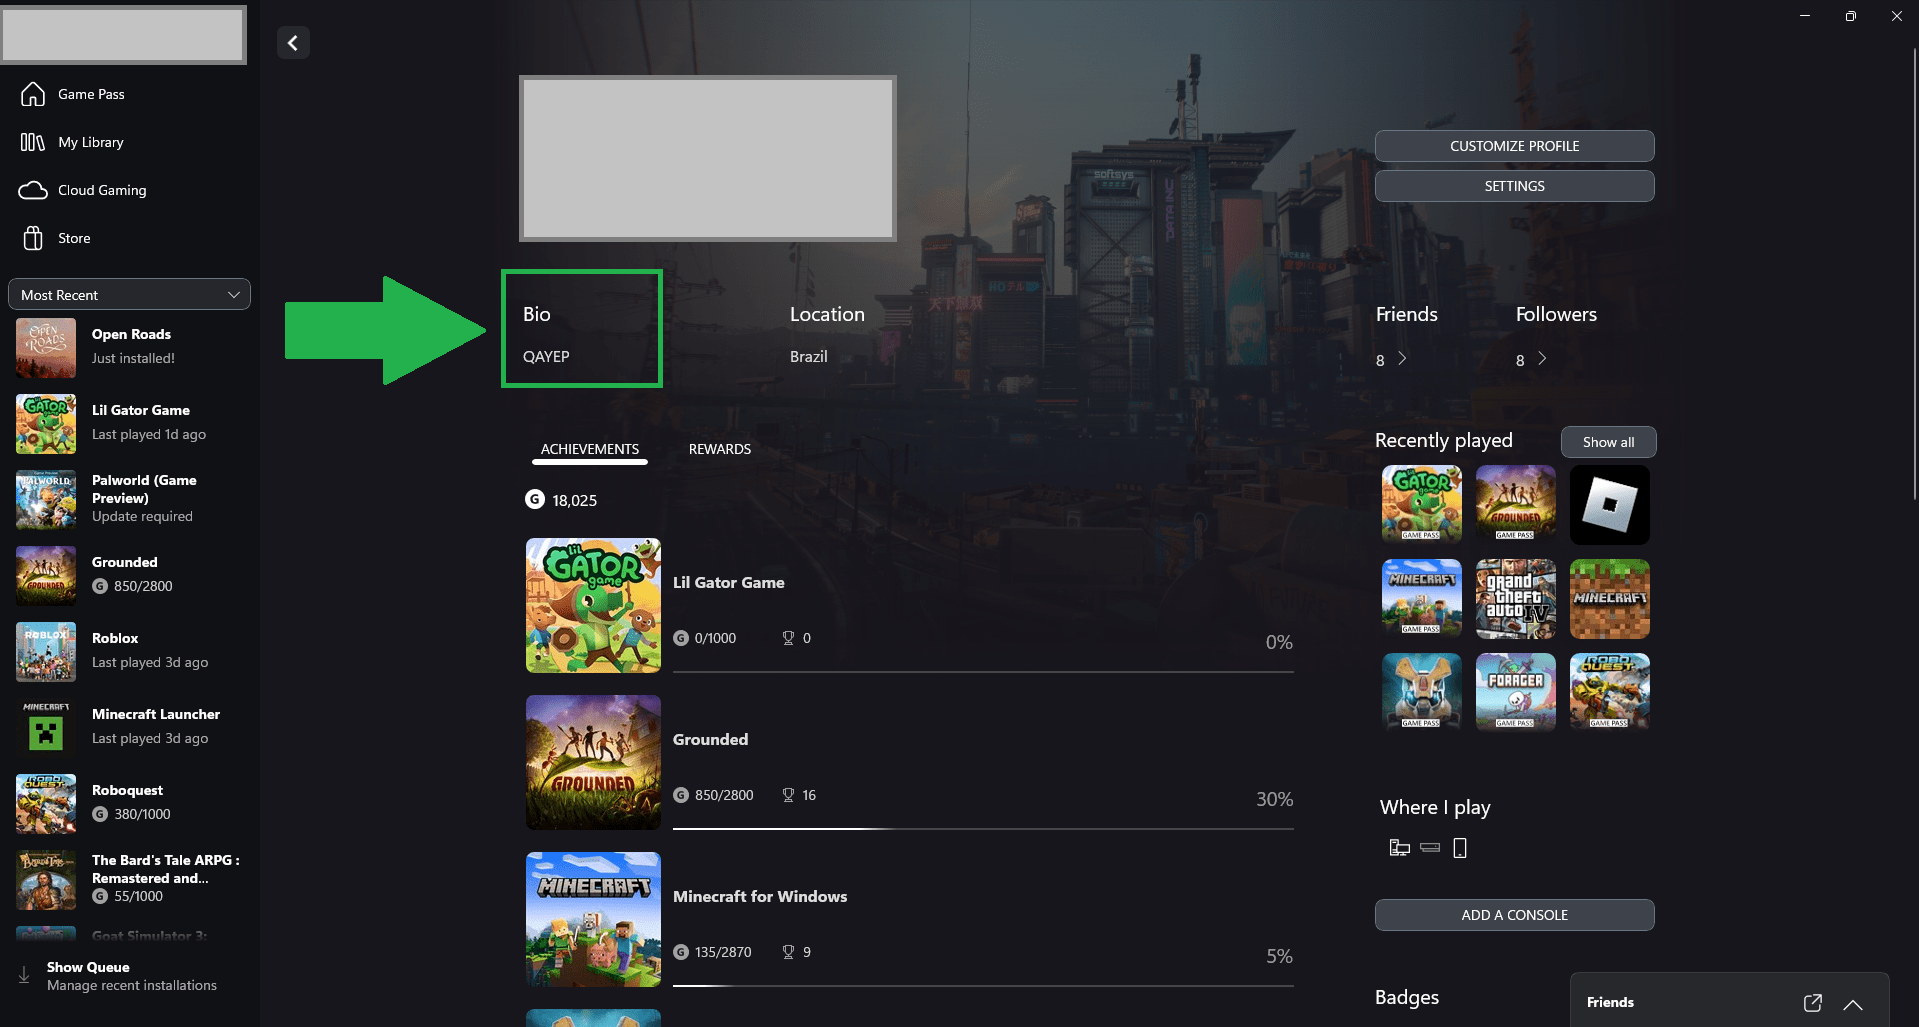Go back with the back arrow
The height and width of the screenshot is (1027, 1919).
point(293,42)
